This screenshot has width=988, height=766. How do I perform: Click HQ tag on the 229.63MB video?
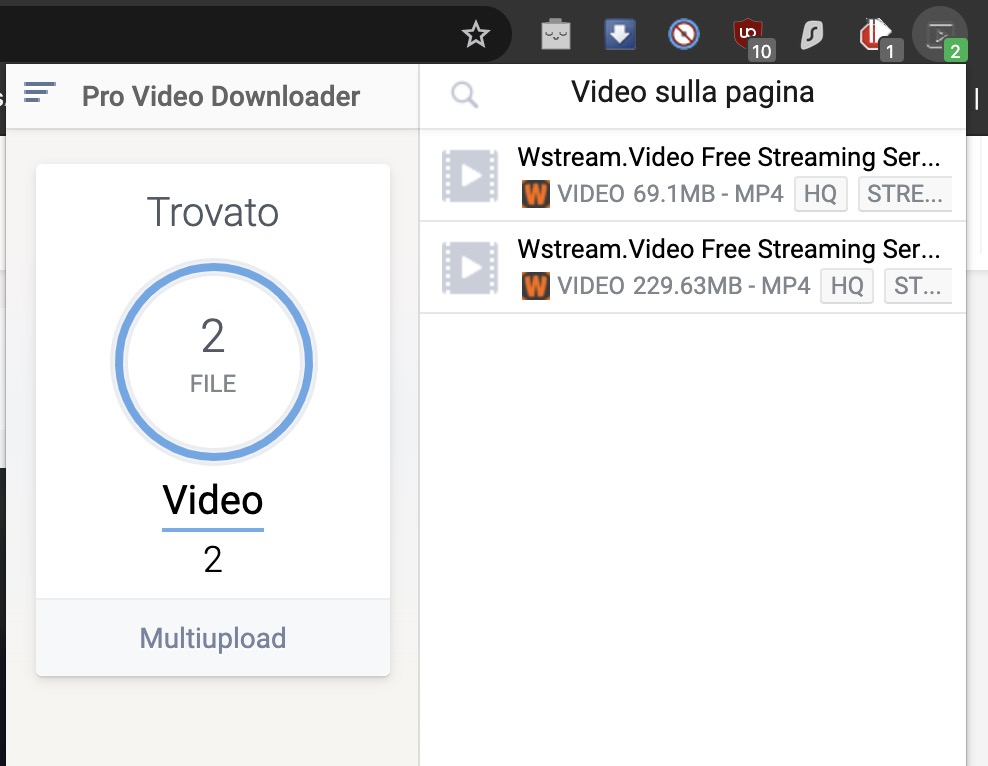click(x=846, y=287)
